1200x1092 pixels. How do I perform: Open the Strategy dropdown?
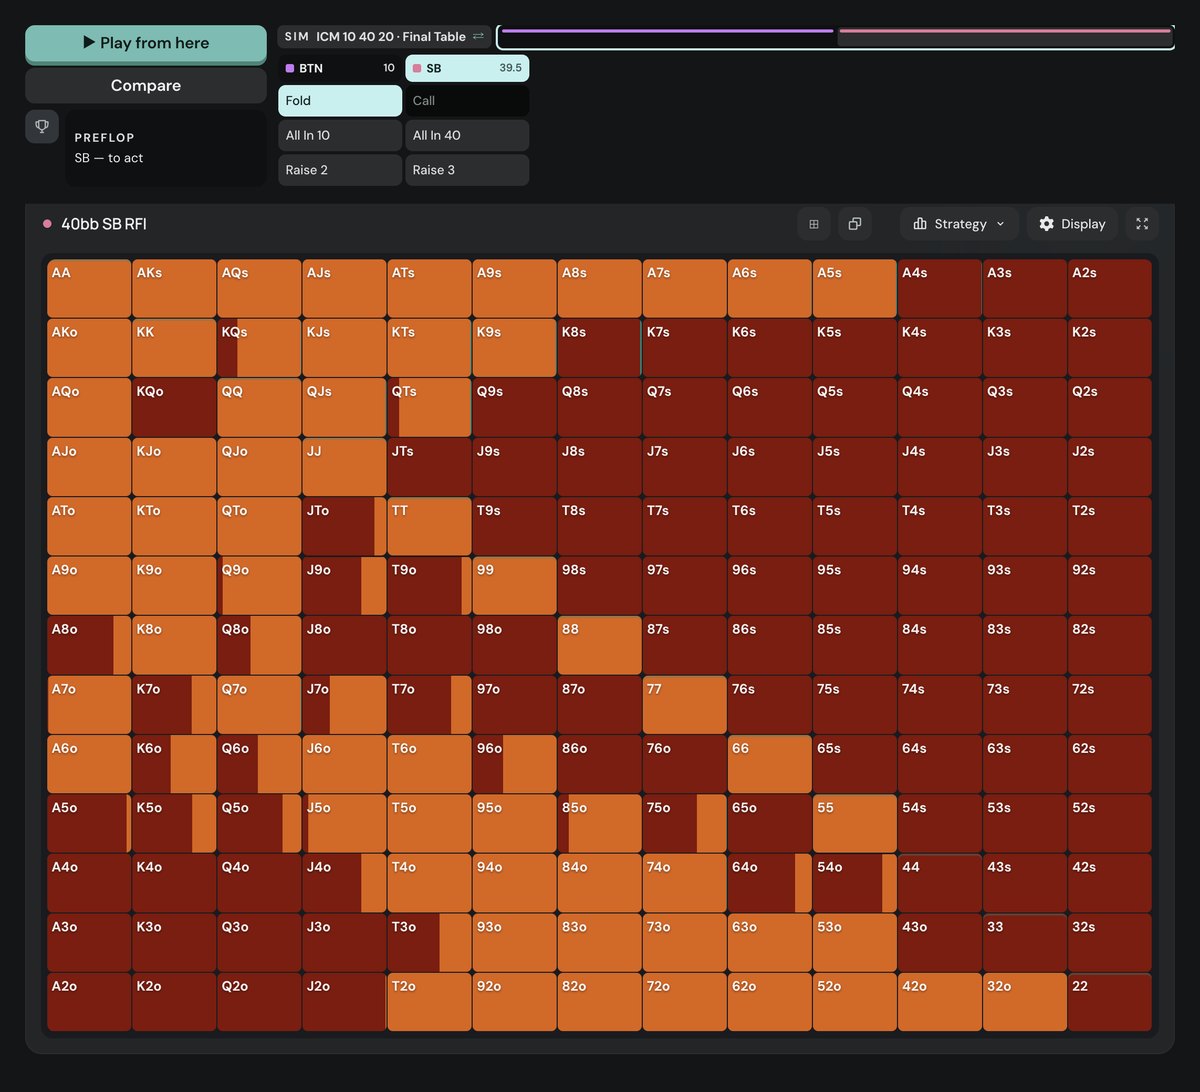pos(959,224)
